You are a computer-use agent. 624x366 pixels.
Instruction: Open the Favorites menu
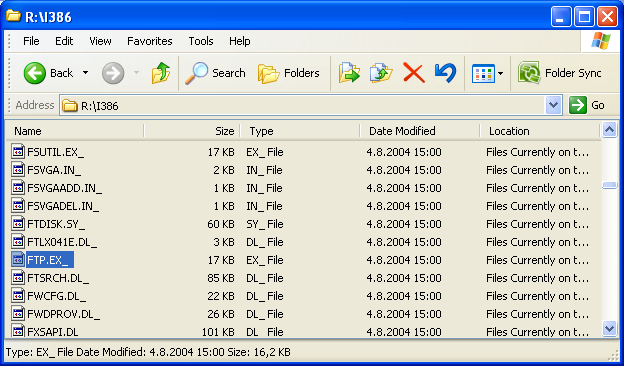(150, 41)
